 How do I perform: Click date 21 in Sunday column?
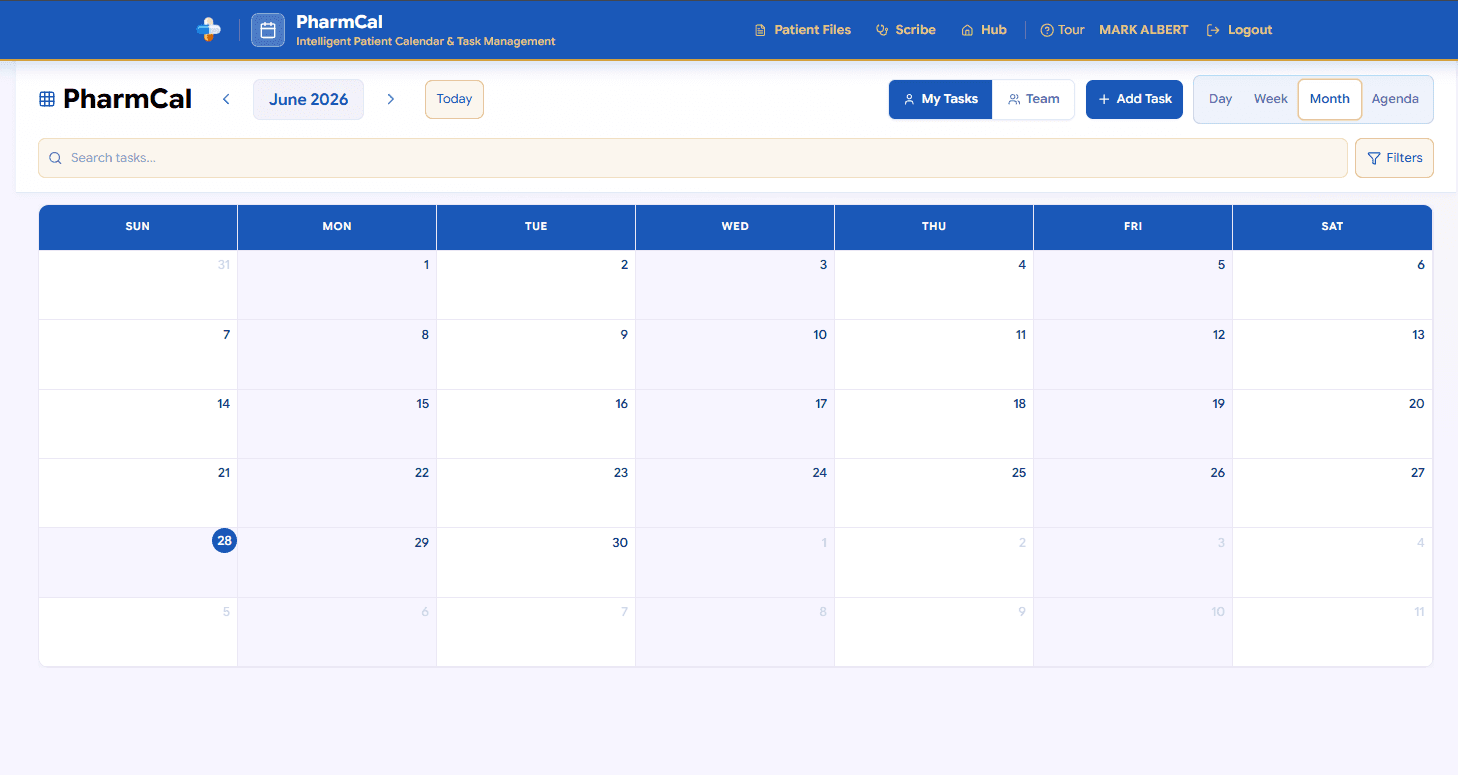pyautogui.click(x=223, y=472)
